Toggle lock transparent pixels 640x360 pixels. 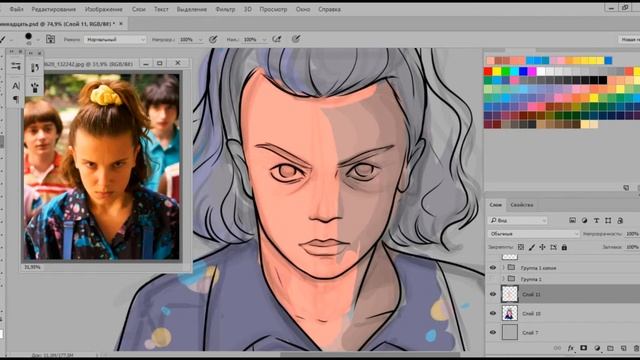[x=521, y=247]
